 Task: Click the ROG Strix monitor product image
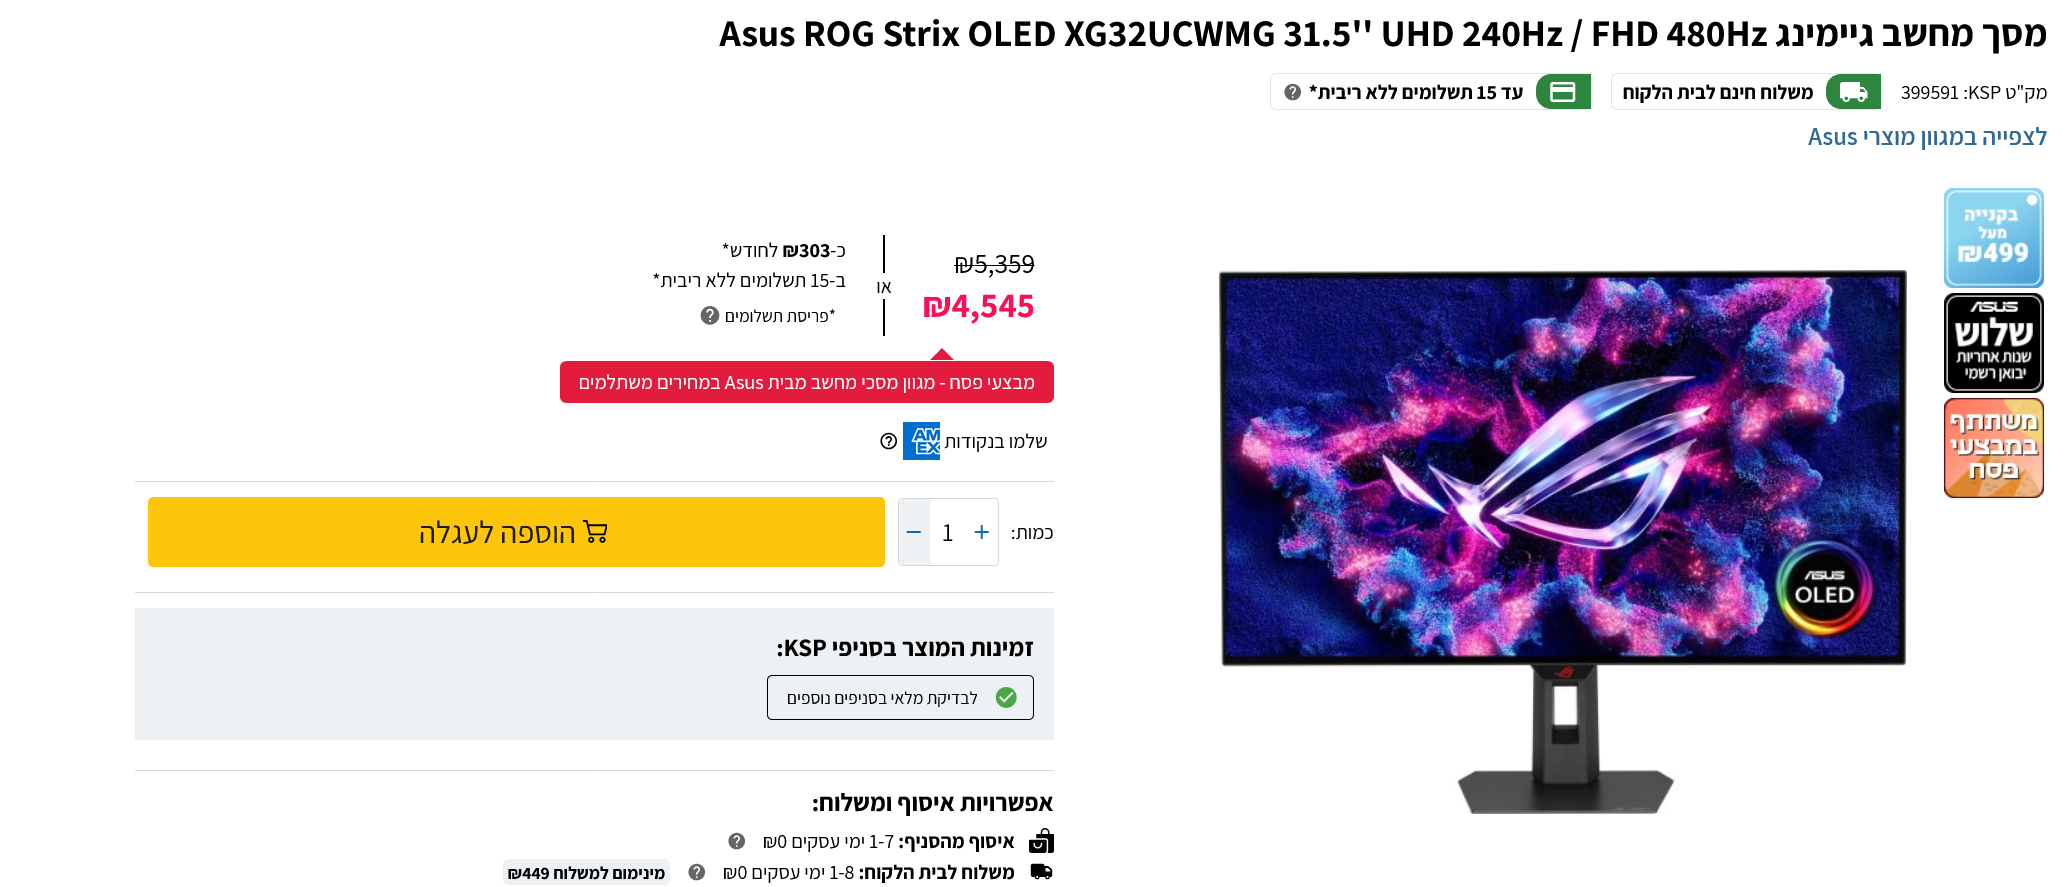1563,540
